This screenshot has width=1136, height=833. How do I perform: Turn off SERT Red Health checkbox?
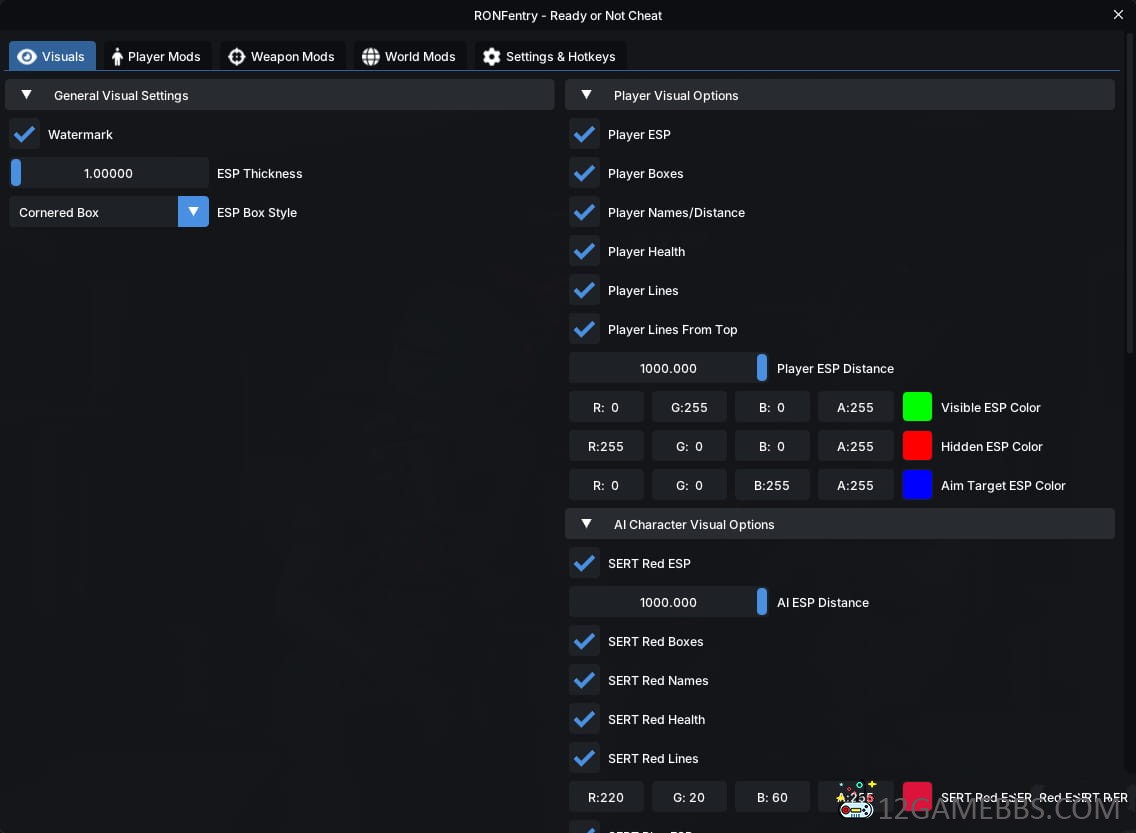click(585, 720)
